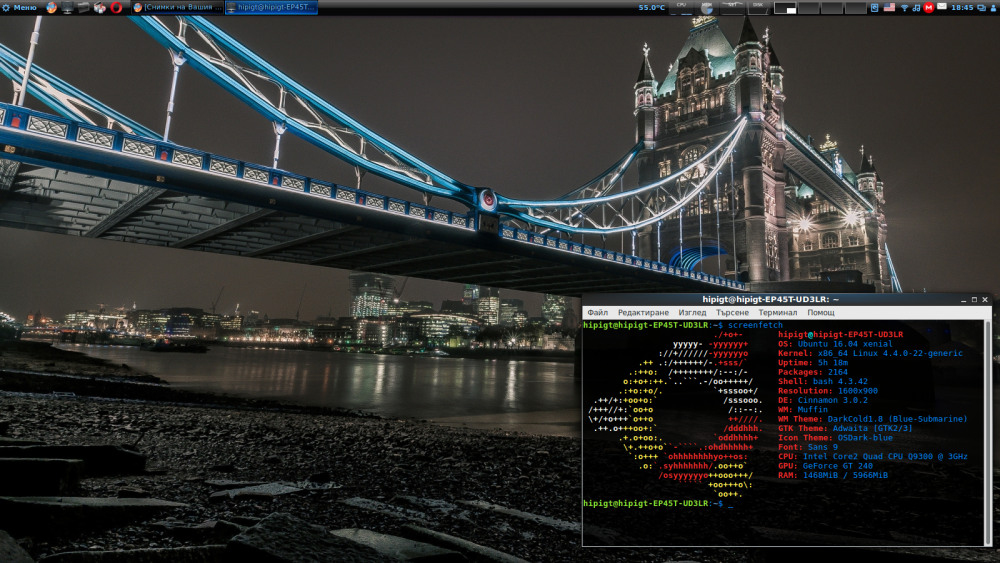Switch to the Firefox 'Снимки на Вашия' window
The image size is (1000, 563).
(177, 8)
